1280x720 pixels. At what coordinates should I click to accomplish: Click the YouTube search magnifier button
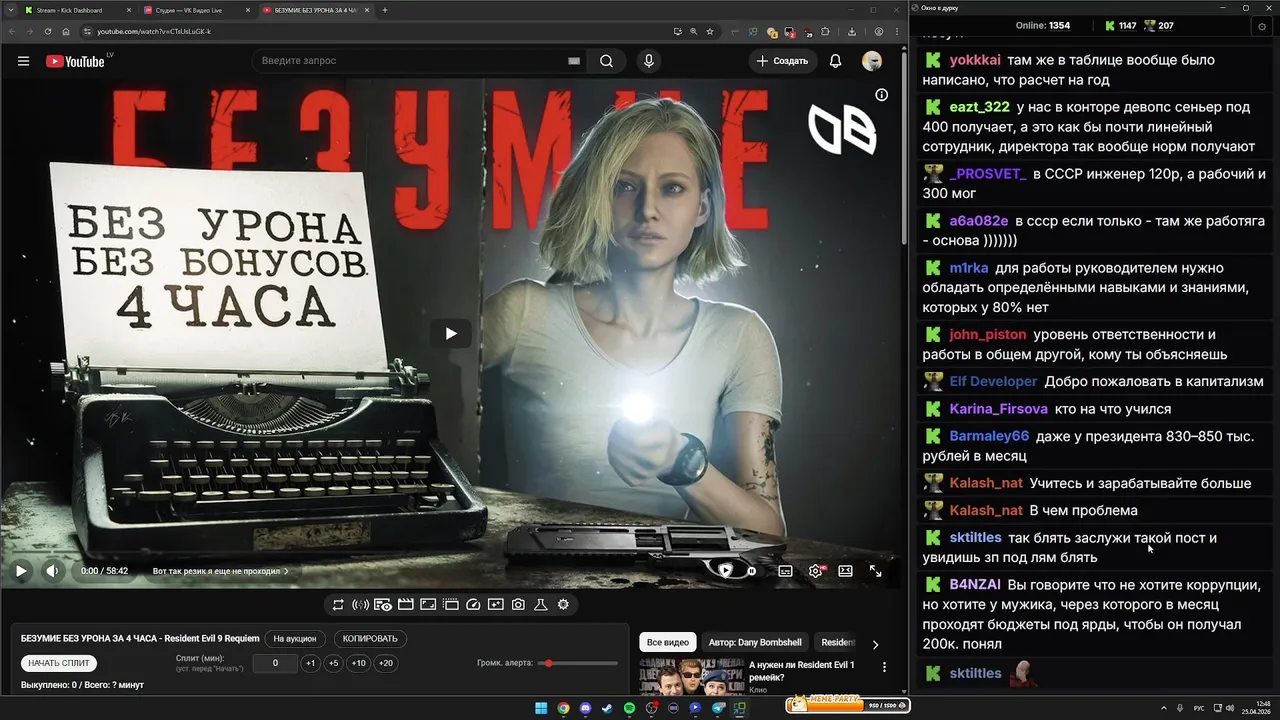pos(607,61)
